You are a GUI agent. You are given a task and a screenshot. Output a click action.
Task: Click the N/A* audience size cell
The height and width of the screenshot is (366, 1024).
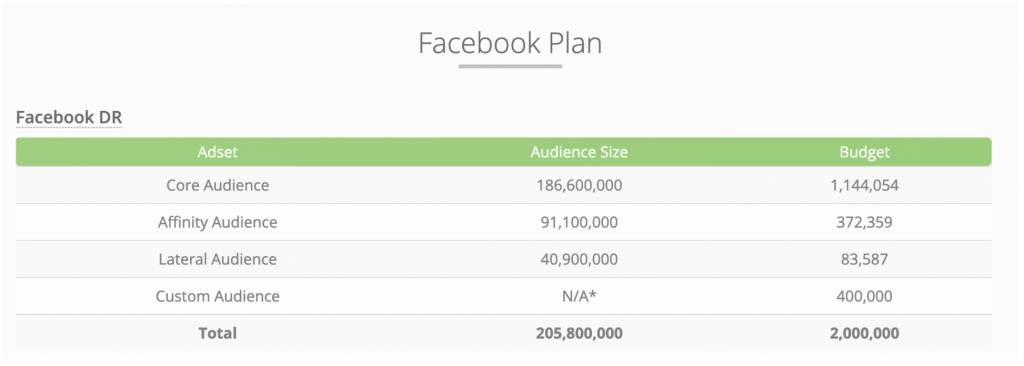coord(579,296)
